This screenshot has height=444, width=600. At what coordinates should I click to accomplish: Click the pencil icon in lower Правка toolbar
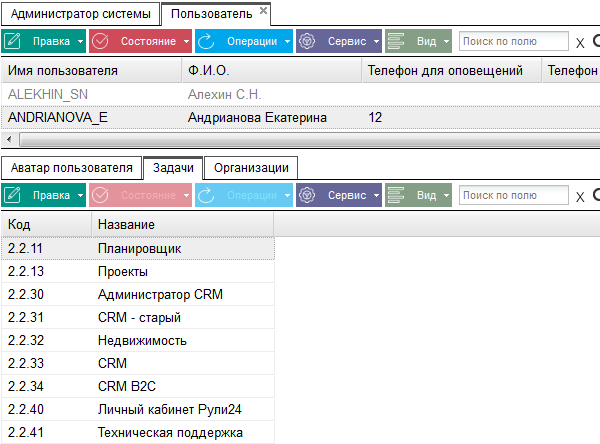(x=14, y=196)
